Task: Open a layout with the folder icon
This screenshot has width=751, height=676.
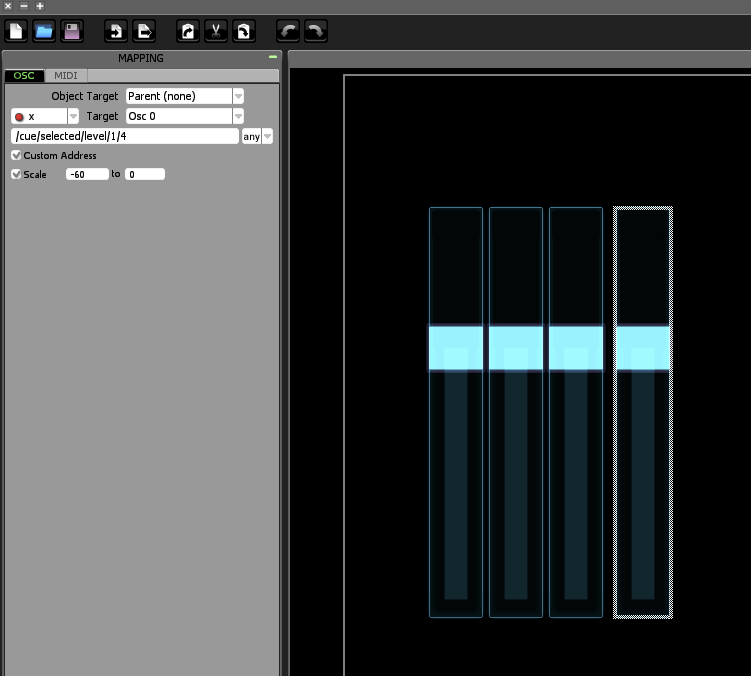Action: [x=44, y=31]
